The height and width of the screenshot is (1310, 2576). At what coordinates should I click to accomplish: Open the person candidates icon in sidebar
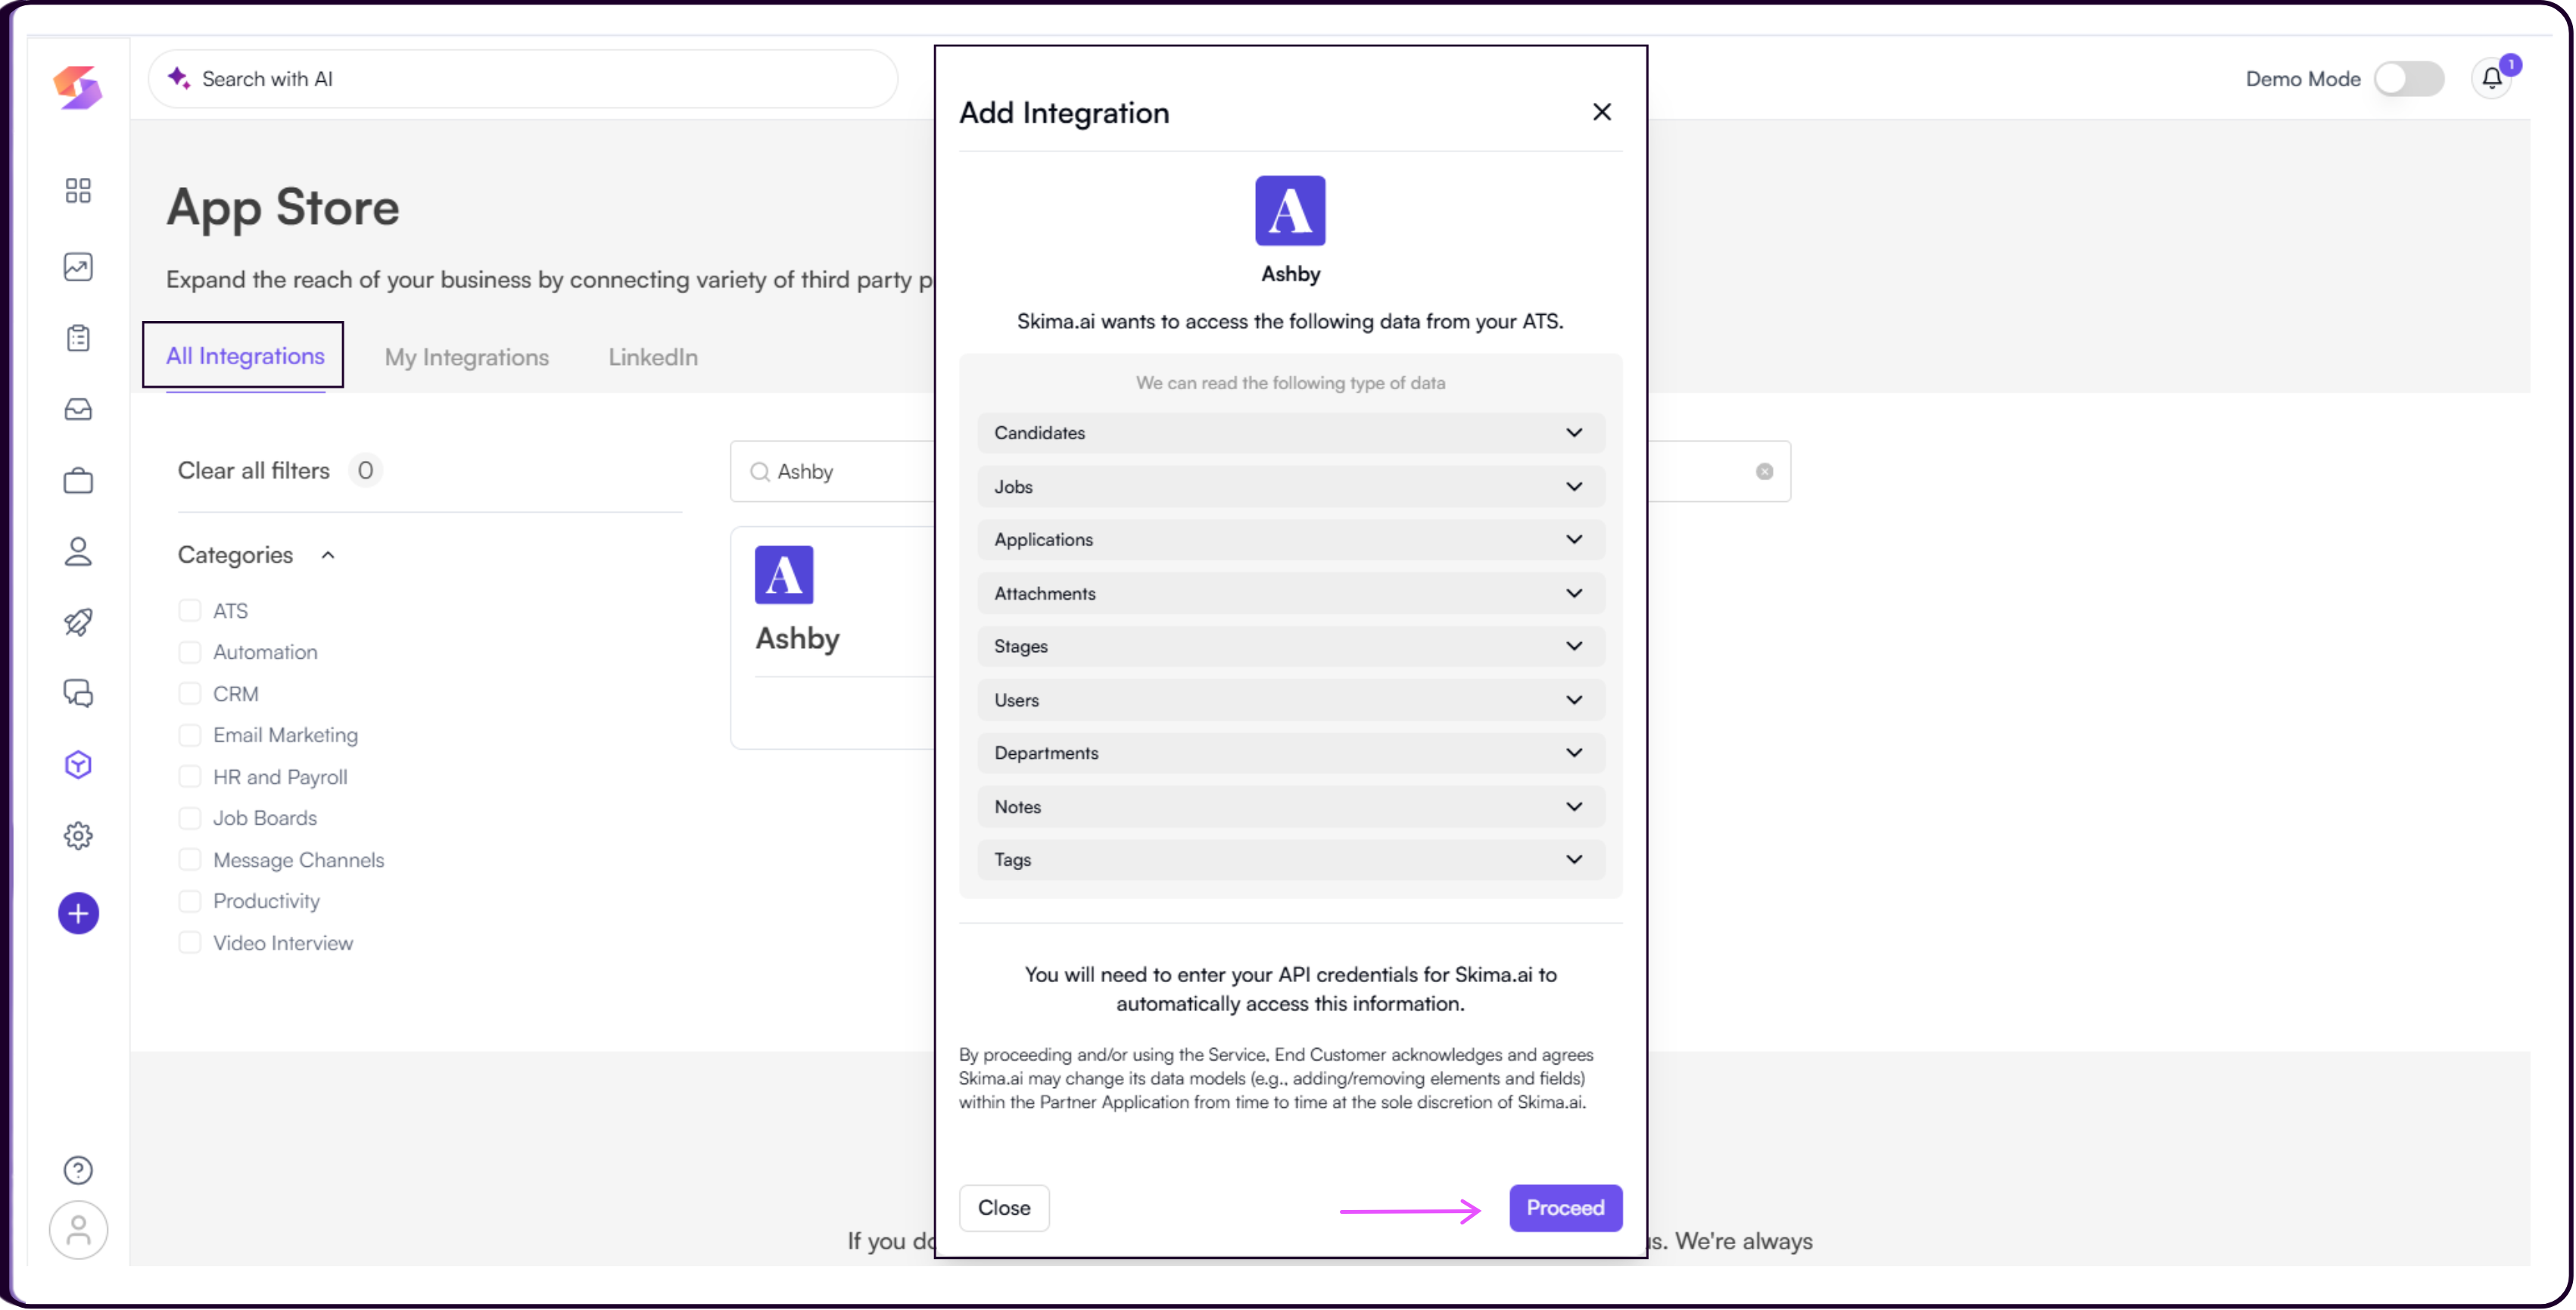pos(78,552)
